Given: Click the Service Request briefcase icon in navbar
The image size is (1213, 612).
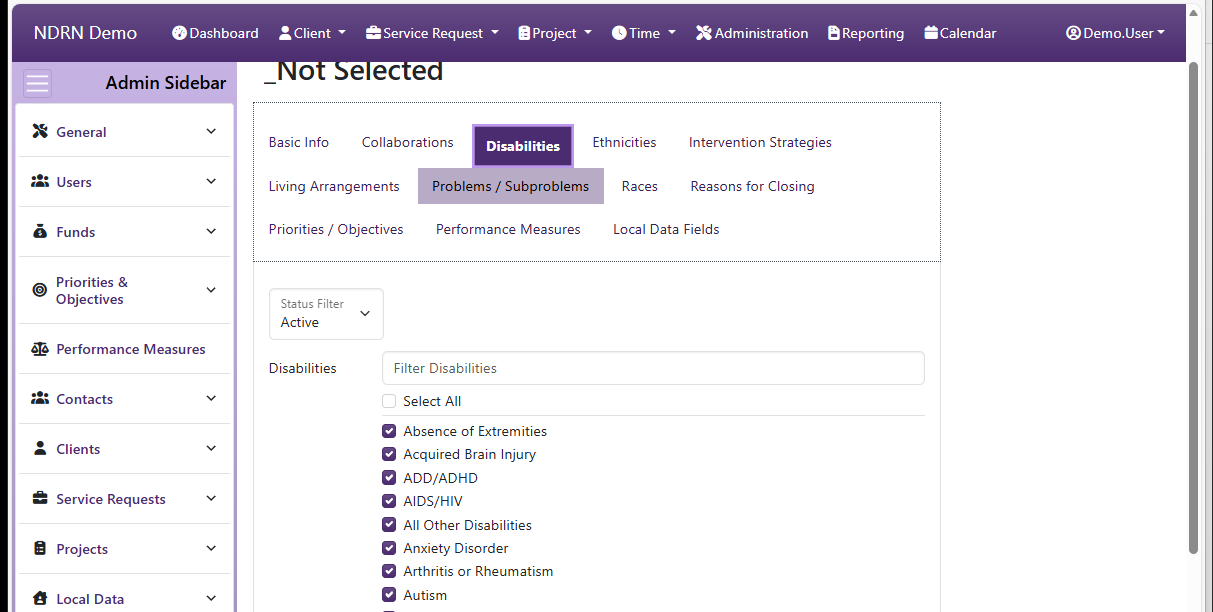Looking at the screenshot, I should (373, 33).
